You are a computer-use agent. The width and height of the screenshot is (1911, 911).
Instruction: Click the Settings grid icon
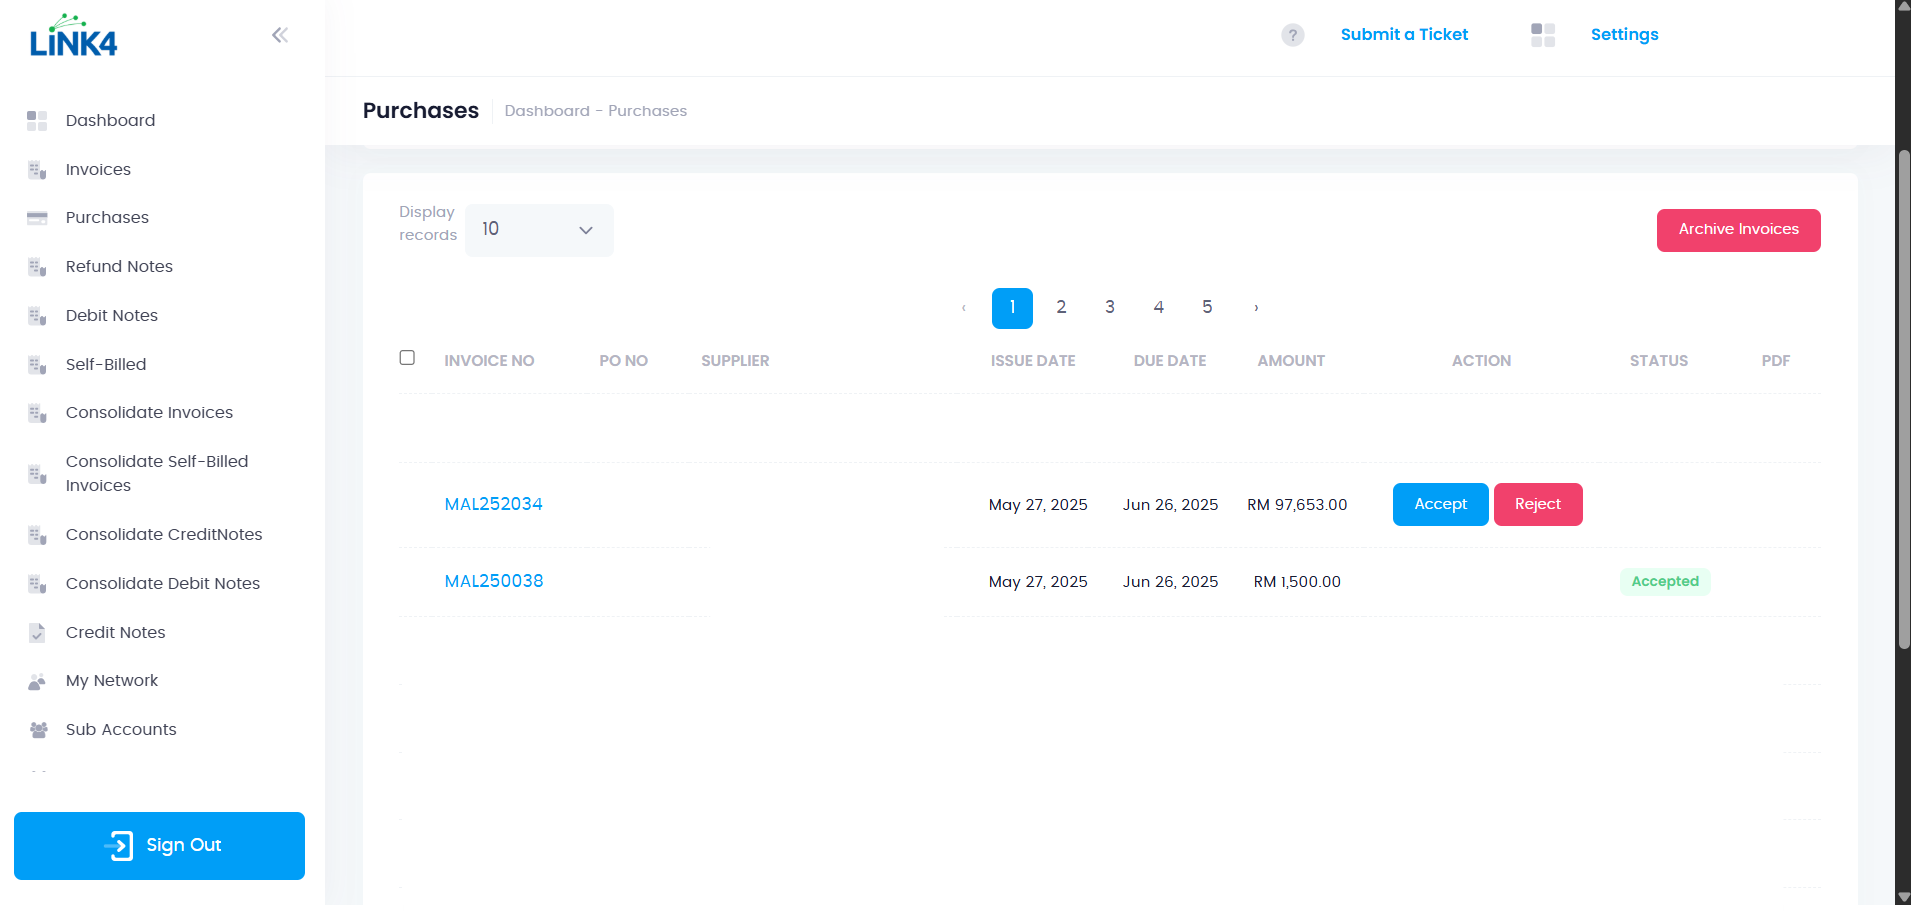1542,35
